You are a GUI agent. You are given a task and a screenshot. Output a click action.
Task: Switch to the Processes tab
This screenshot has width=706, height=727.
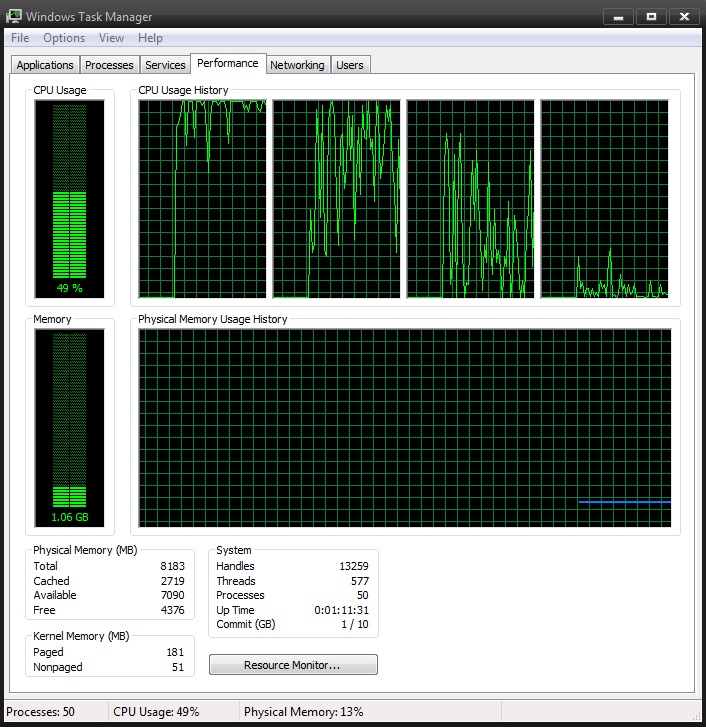click(x=109, y=65)
